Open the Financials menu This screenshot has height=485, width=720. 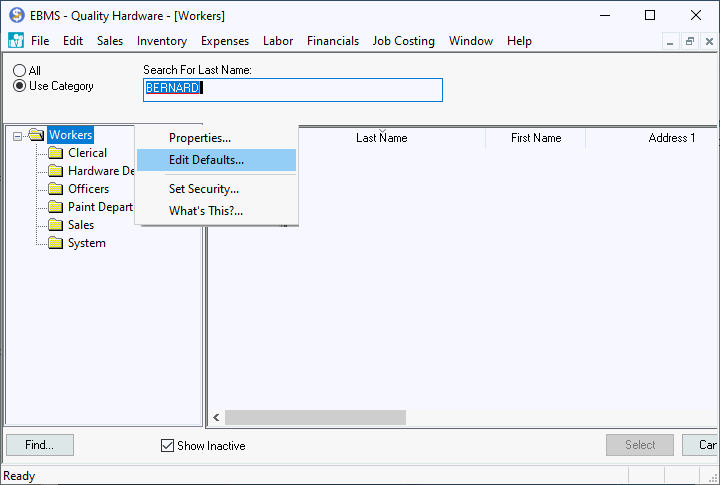[x=333, y=41]
